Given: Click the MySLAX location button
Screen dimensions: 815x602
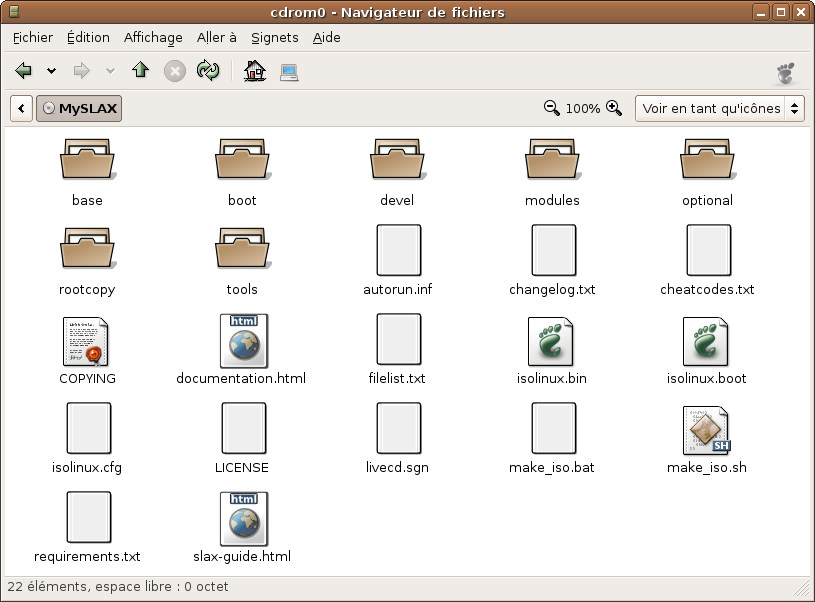Looking at the screenshot, I should click(x=79, y=108).
